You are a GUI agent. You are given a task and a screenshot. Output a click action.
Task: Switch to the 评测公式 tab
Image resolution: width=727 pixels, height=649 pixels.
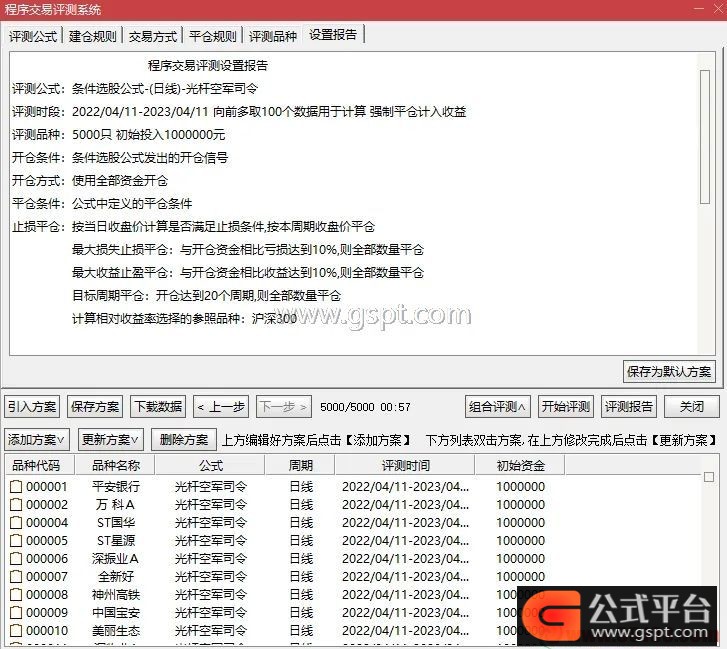click(x=33, y=36)
